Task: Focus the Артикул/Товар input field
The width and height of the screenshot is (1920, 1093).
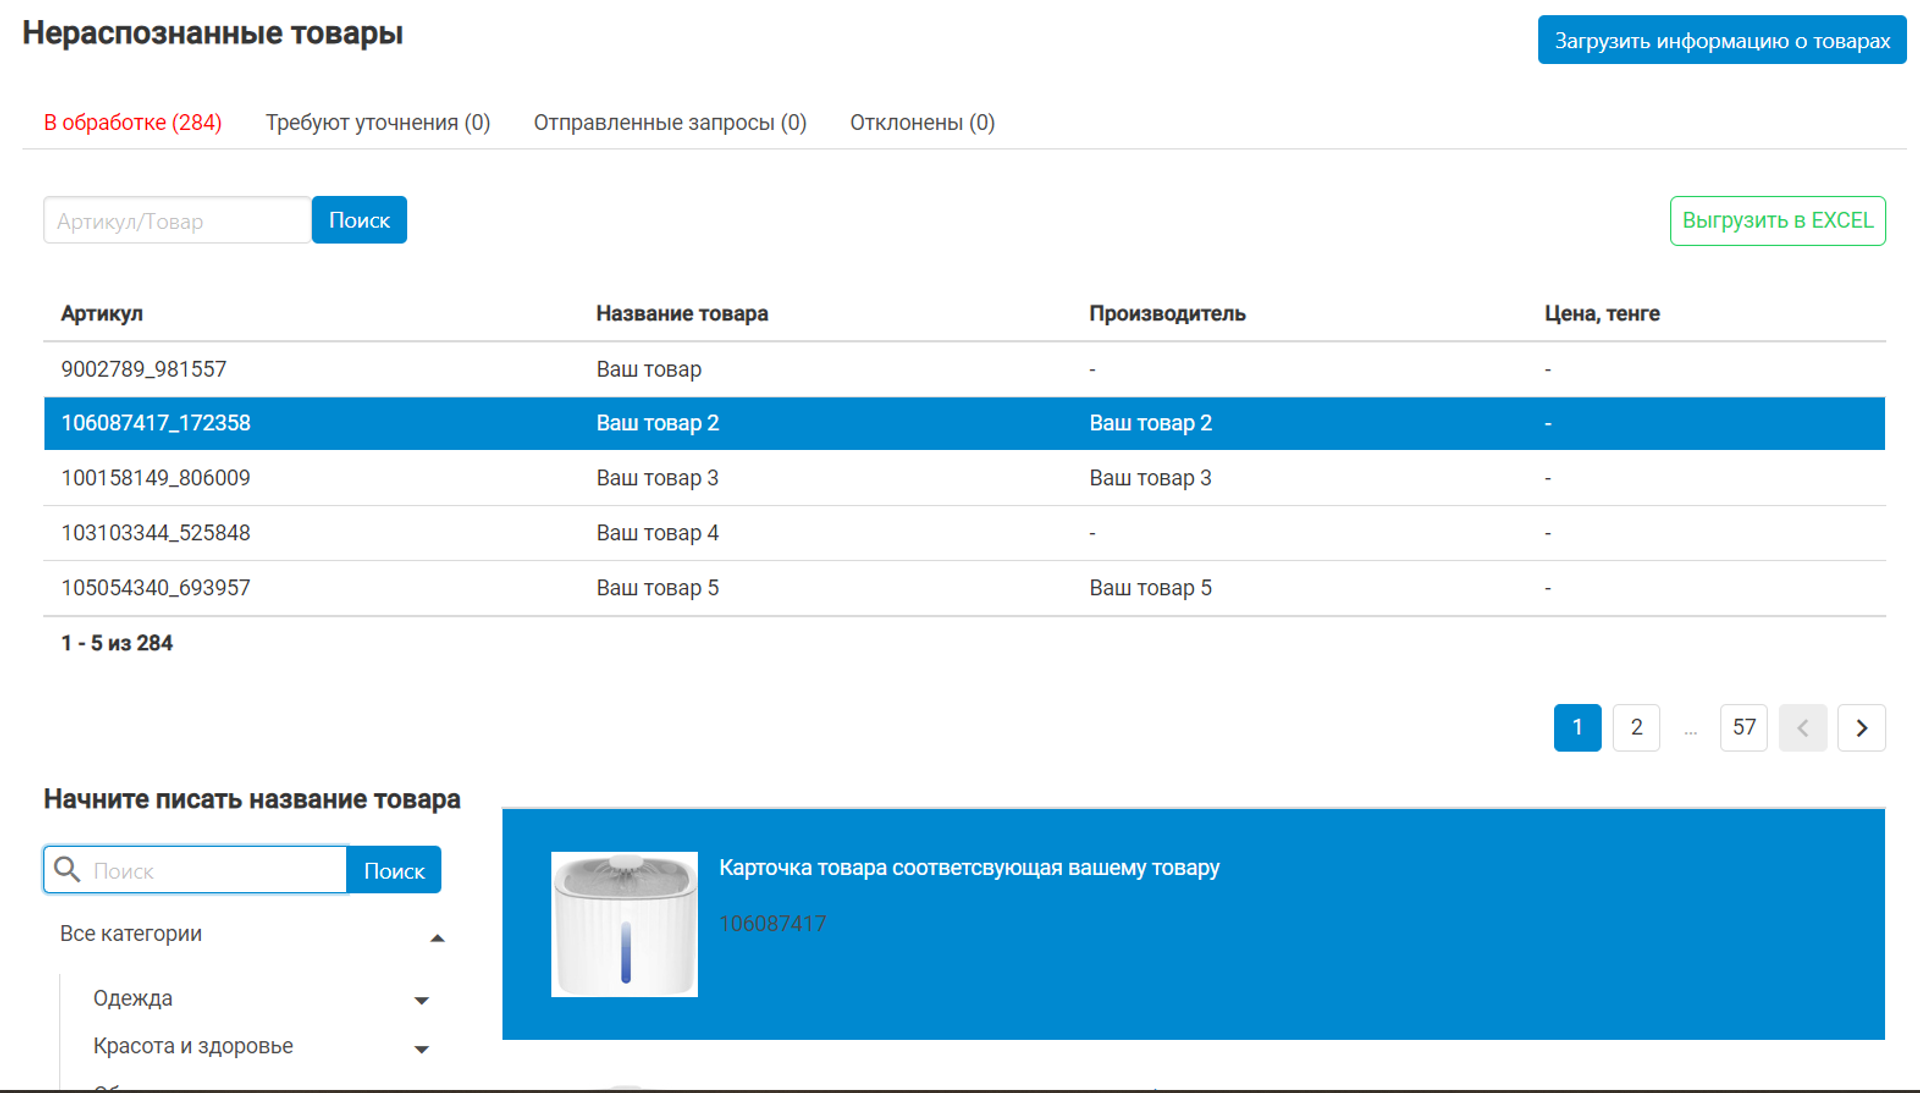Action: [176, 220]
